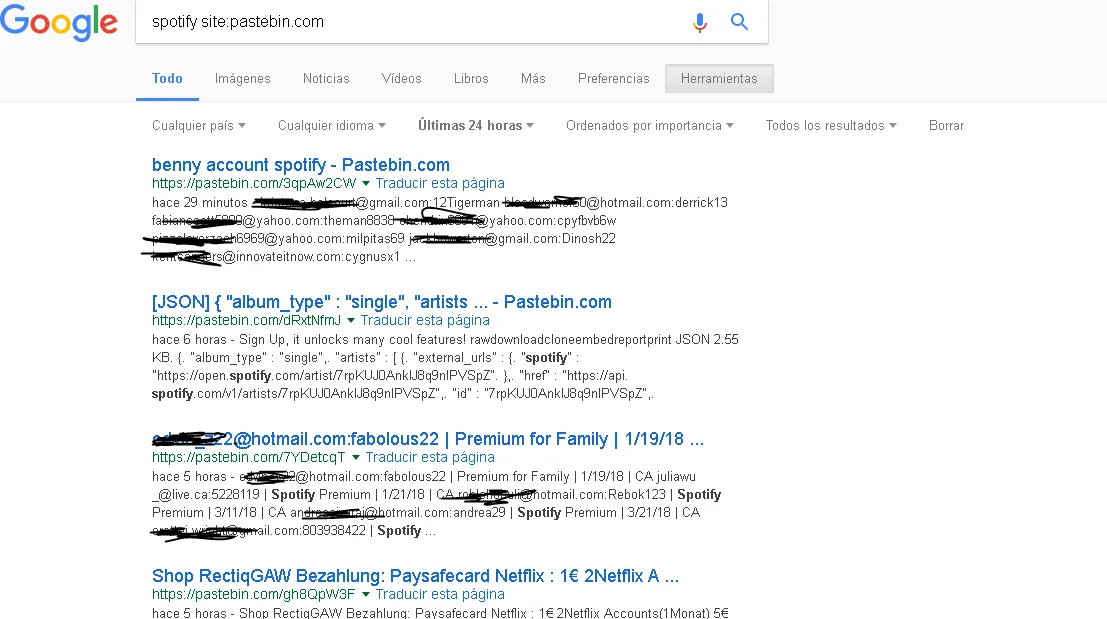The height and width of the screenshot is (619, 1107).
Task: Open Ordenados por importancia dropdown
Action: tap(650, 125)
